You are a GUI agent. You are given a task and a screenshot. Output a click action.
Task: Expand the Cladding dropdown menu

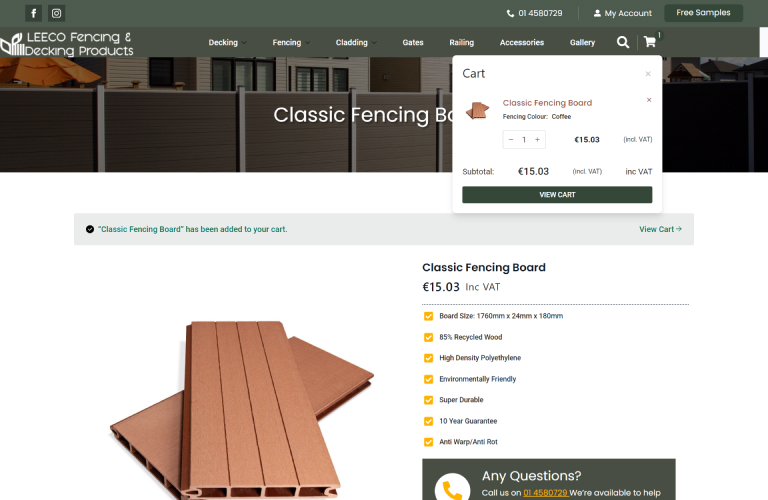[356, 43]
